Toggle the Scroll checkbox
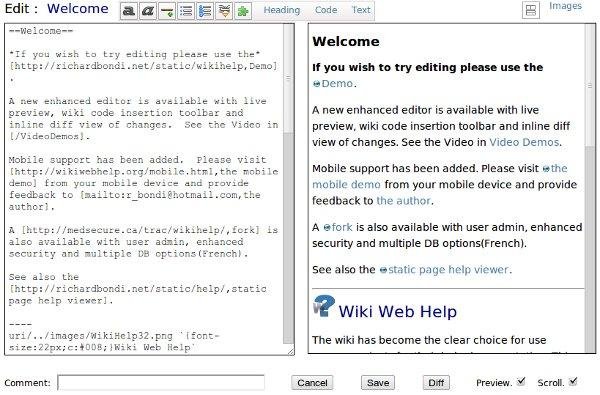The image size is (600, 395). (573, 381)
